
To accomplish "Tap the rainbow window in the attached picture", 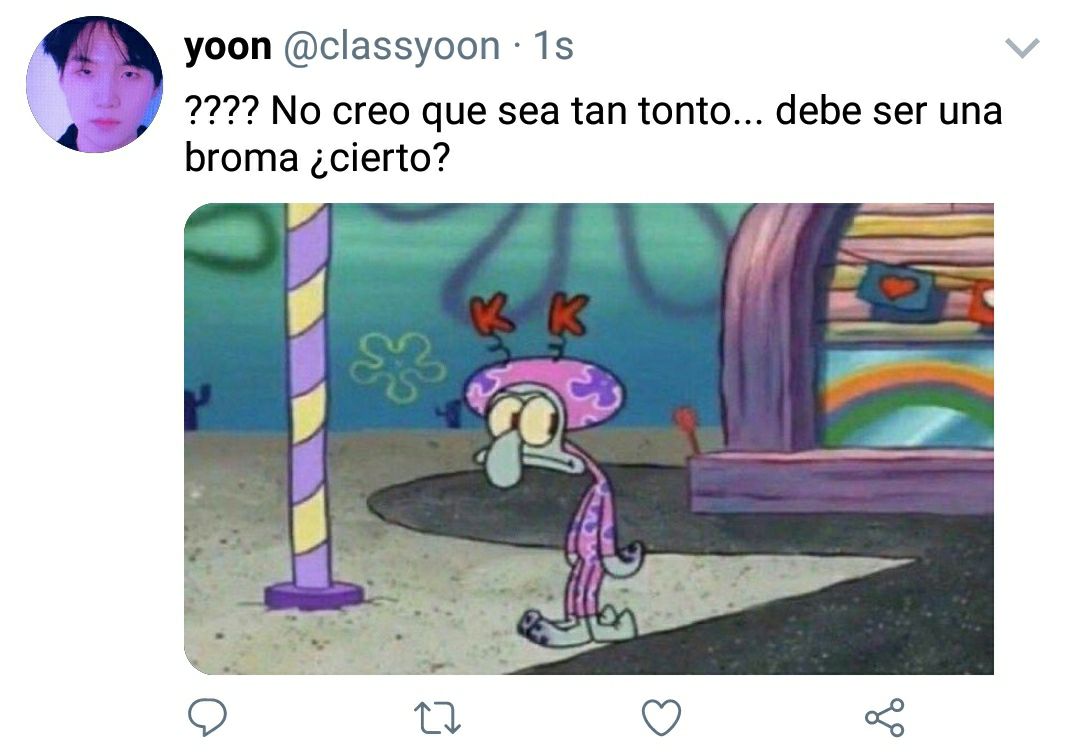I will tap(907, 397).
